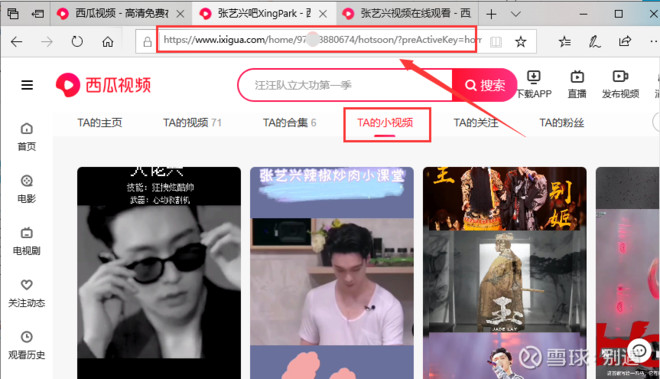Add page to favorites with star icon
660x379 pixels.
[x=521, y=41]
